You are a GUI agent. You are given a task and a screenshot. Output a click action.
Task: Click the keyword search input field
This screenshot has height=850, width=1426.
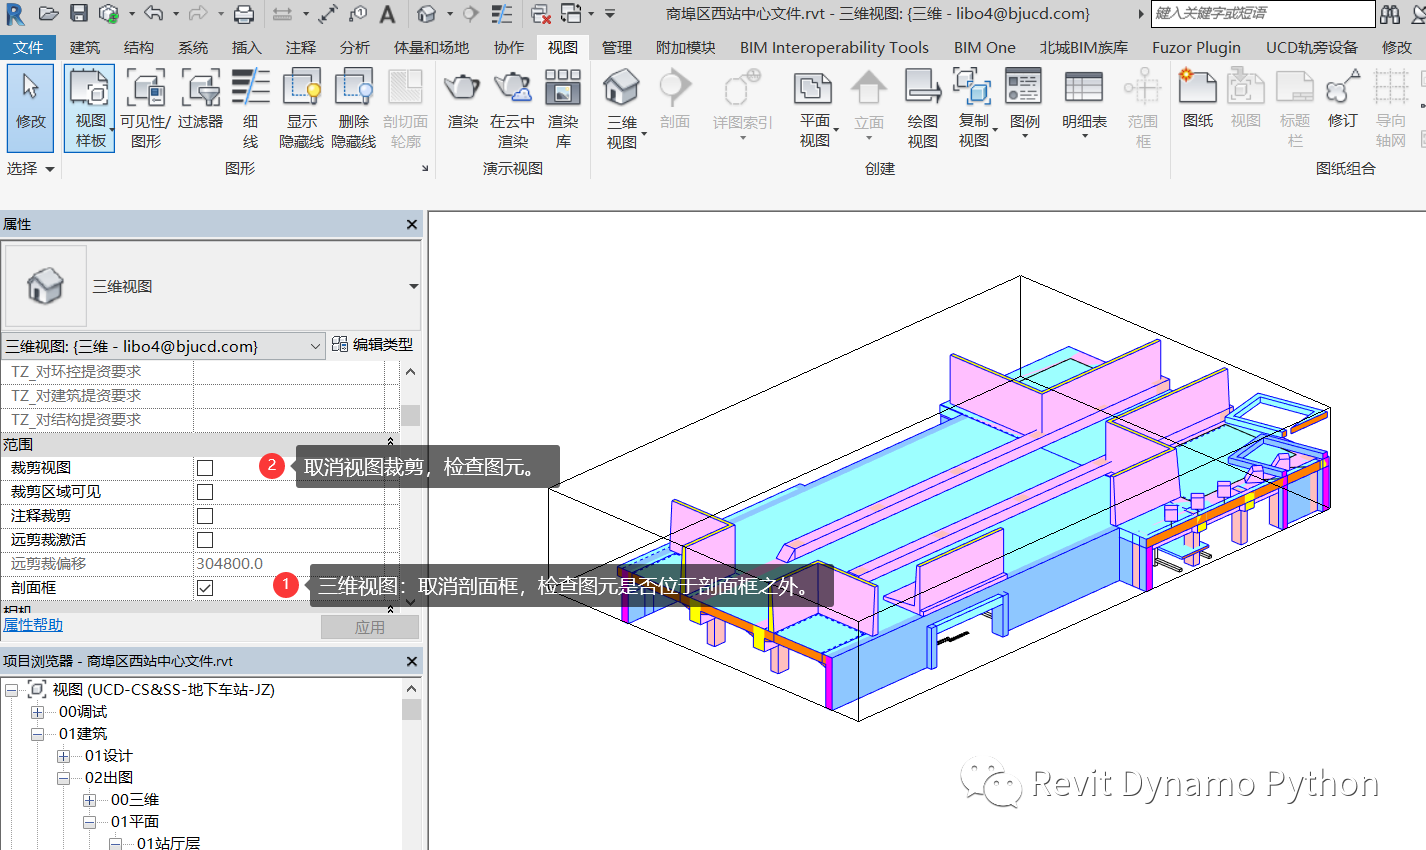(1263, 14)
